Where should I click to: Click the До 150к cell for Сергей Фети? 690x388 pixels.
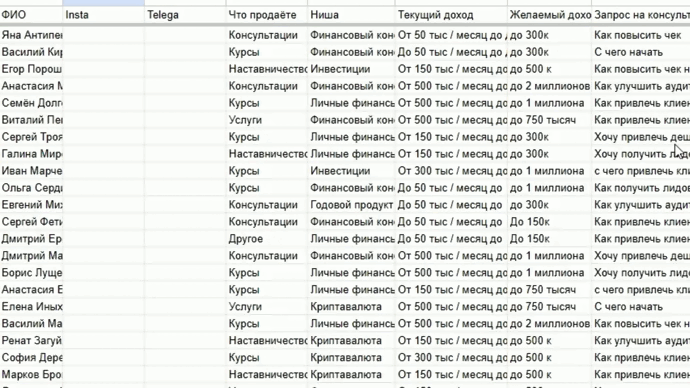(x=550, y=222)
